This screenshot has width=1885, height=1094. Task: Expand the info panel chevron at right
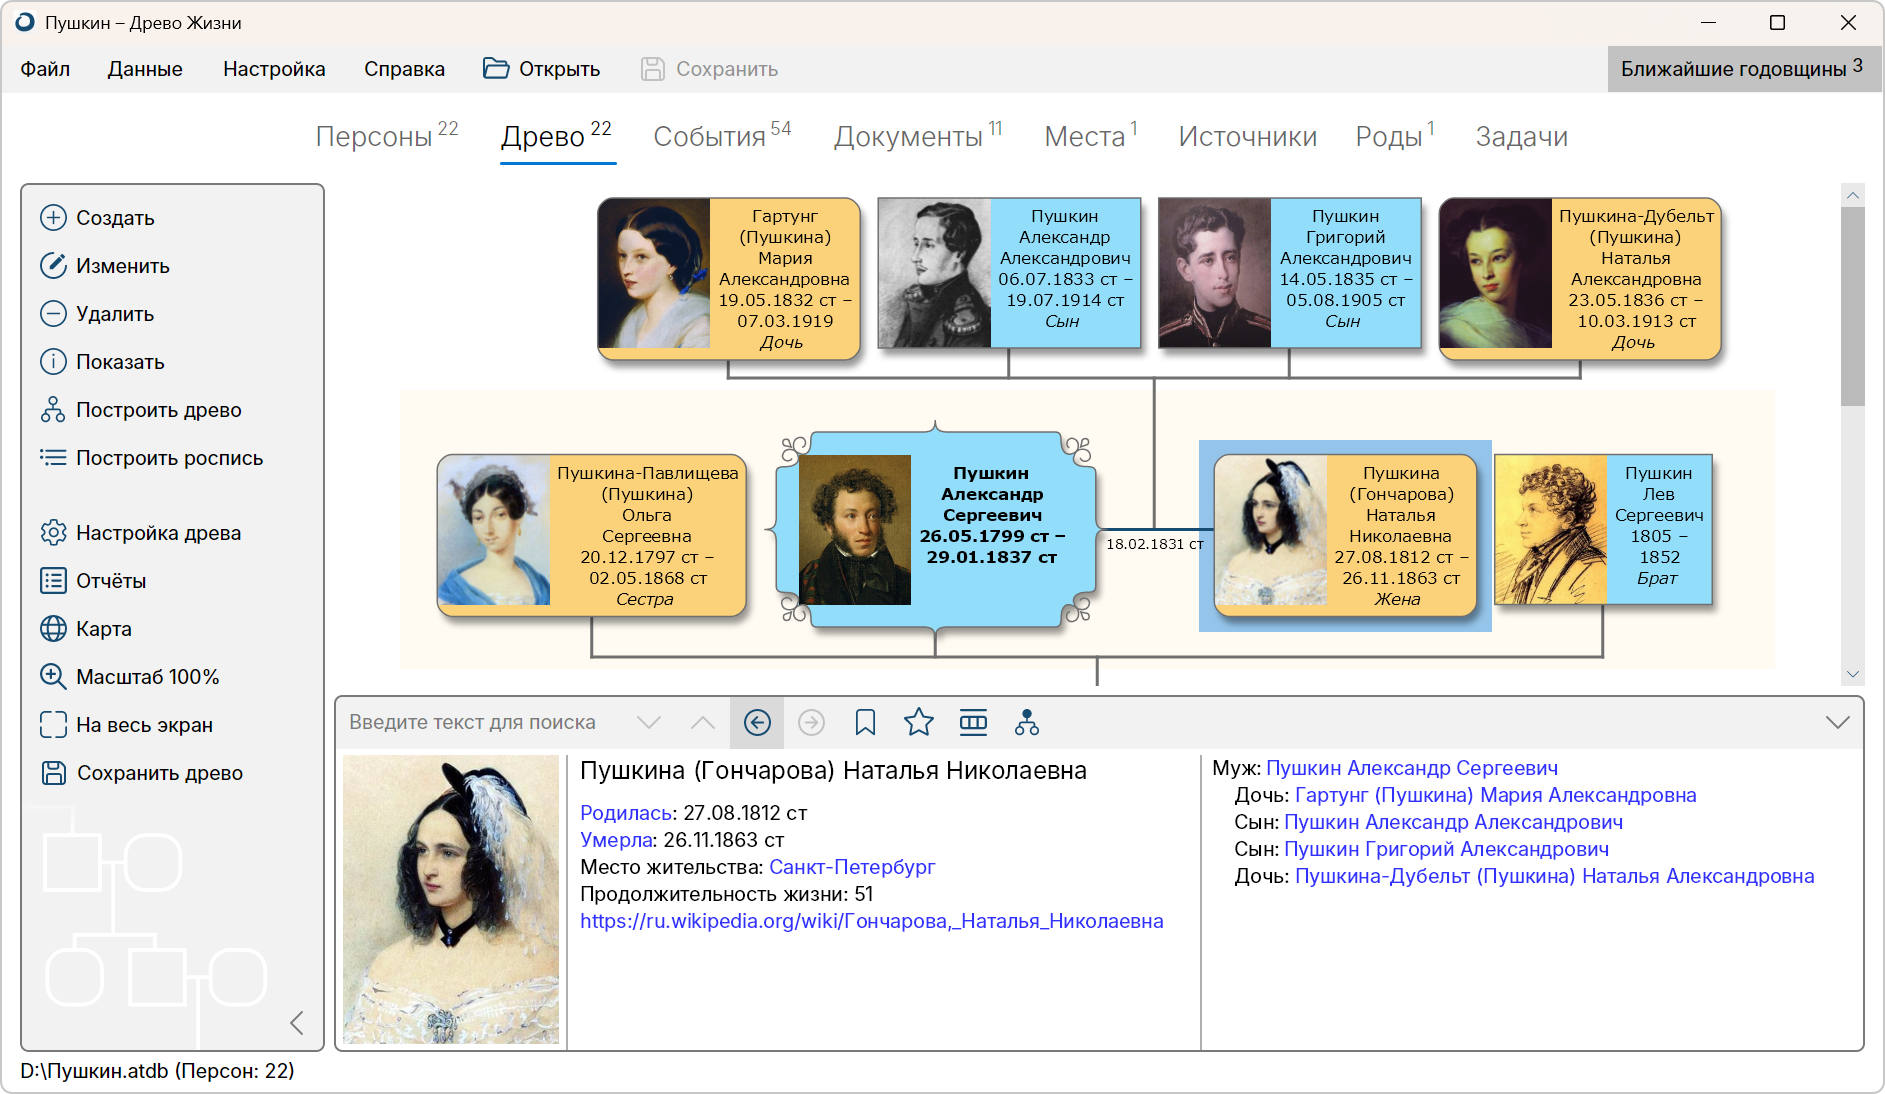point(1837,723)
